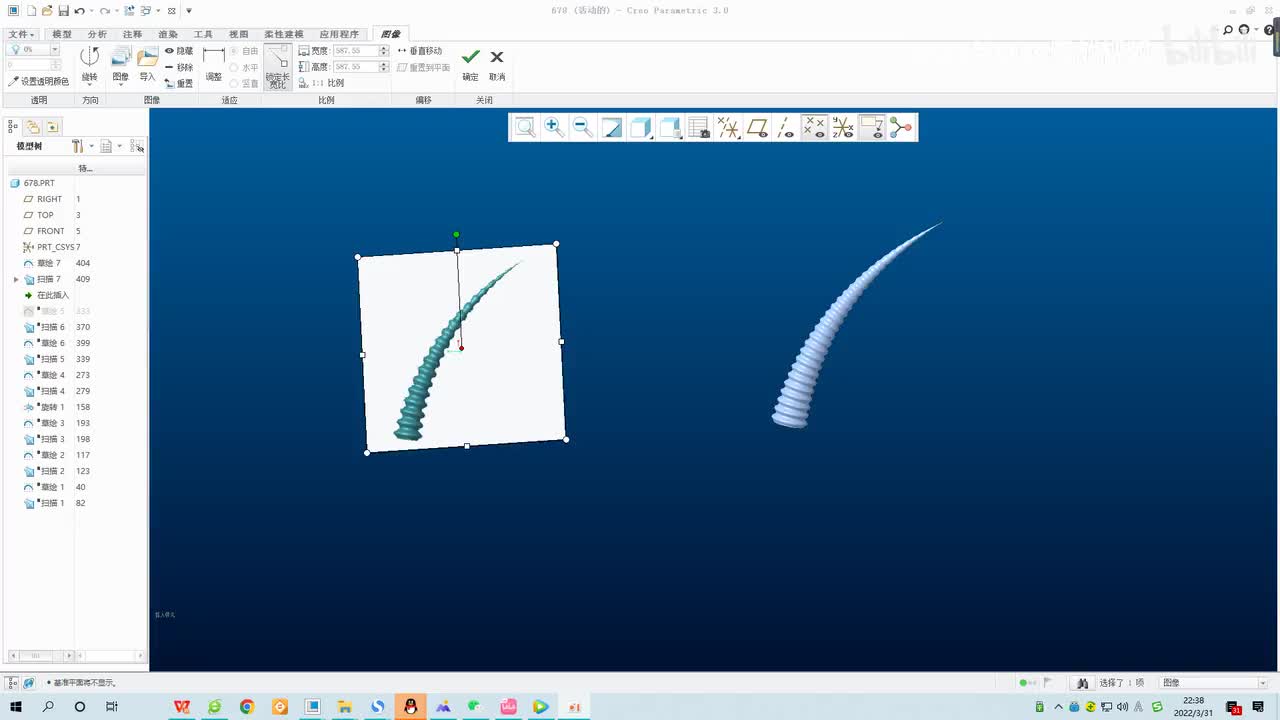Click 隐藏 to hide the image
This screenshot has width=1280, height=720.
point(179,51)
